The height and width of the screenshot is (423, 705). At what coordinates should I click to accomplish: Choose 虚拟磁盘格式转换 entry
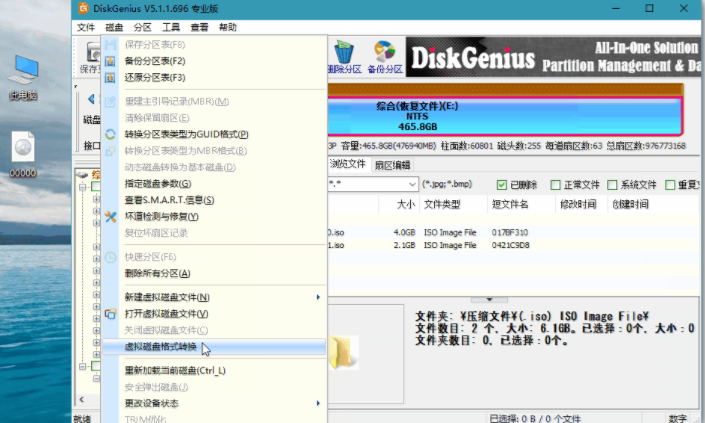click(214, 347)
